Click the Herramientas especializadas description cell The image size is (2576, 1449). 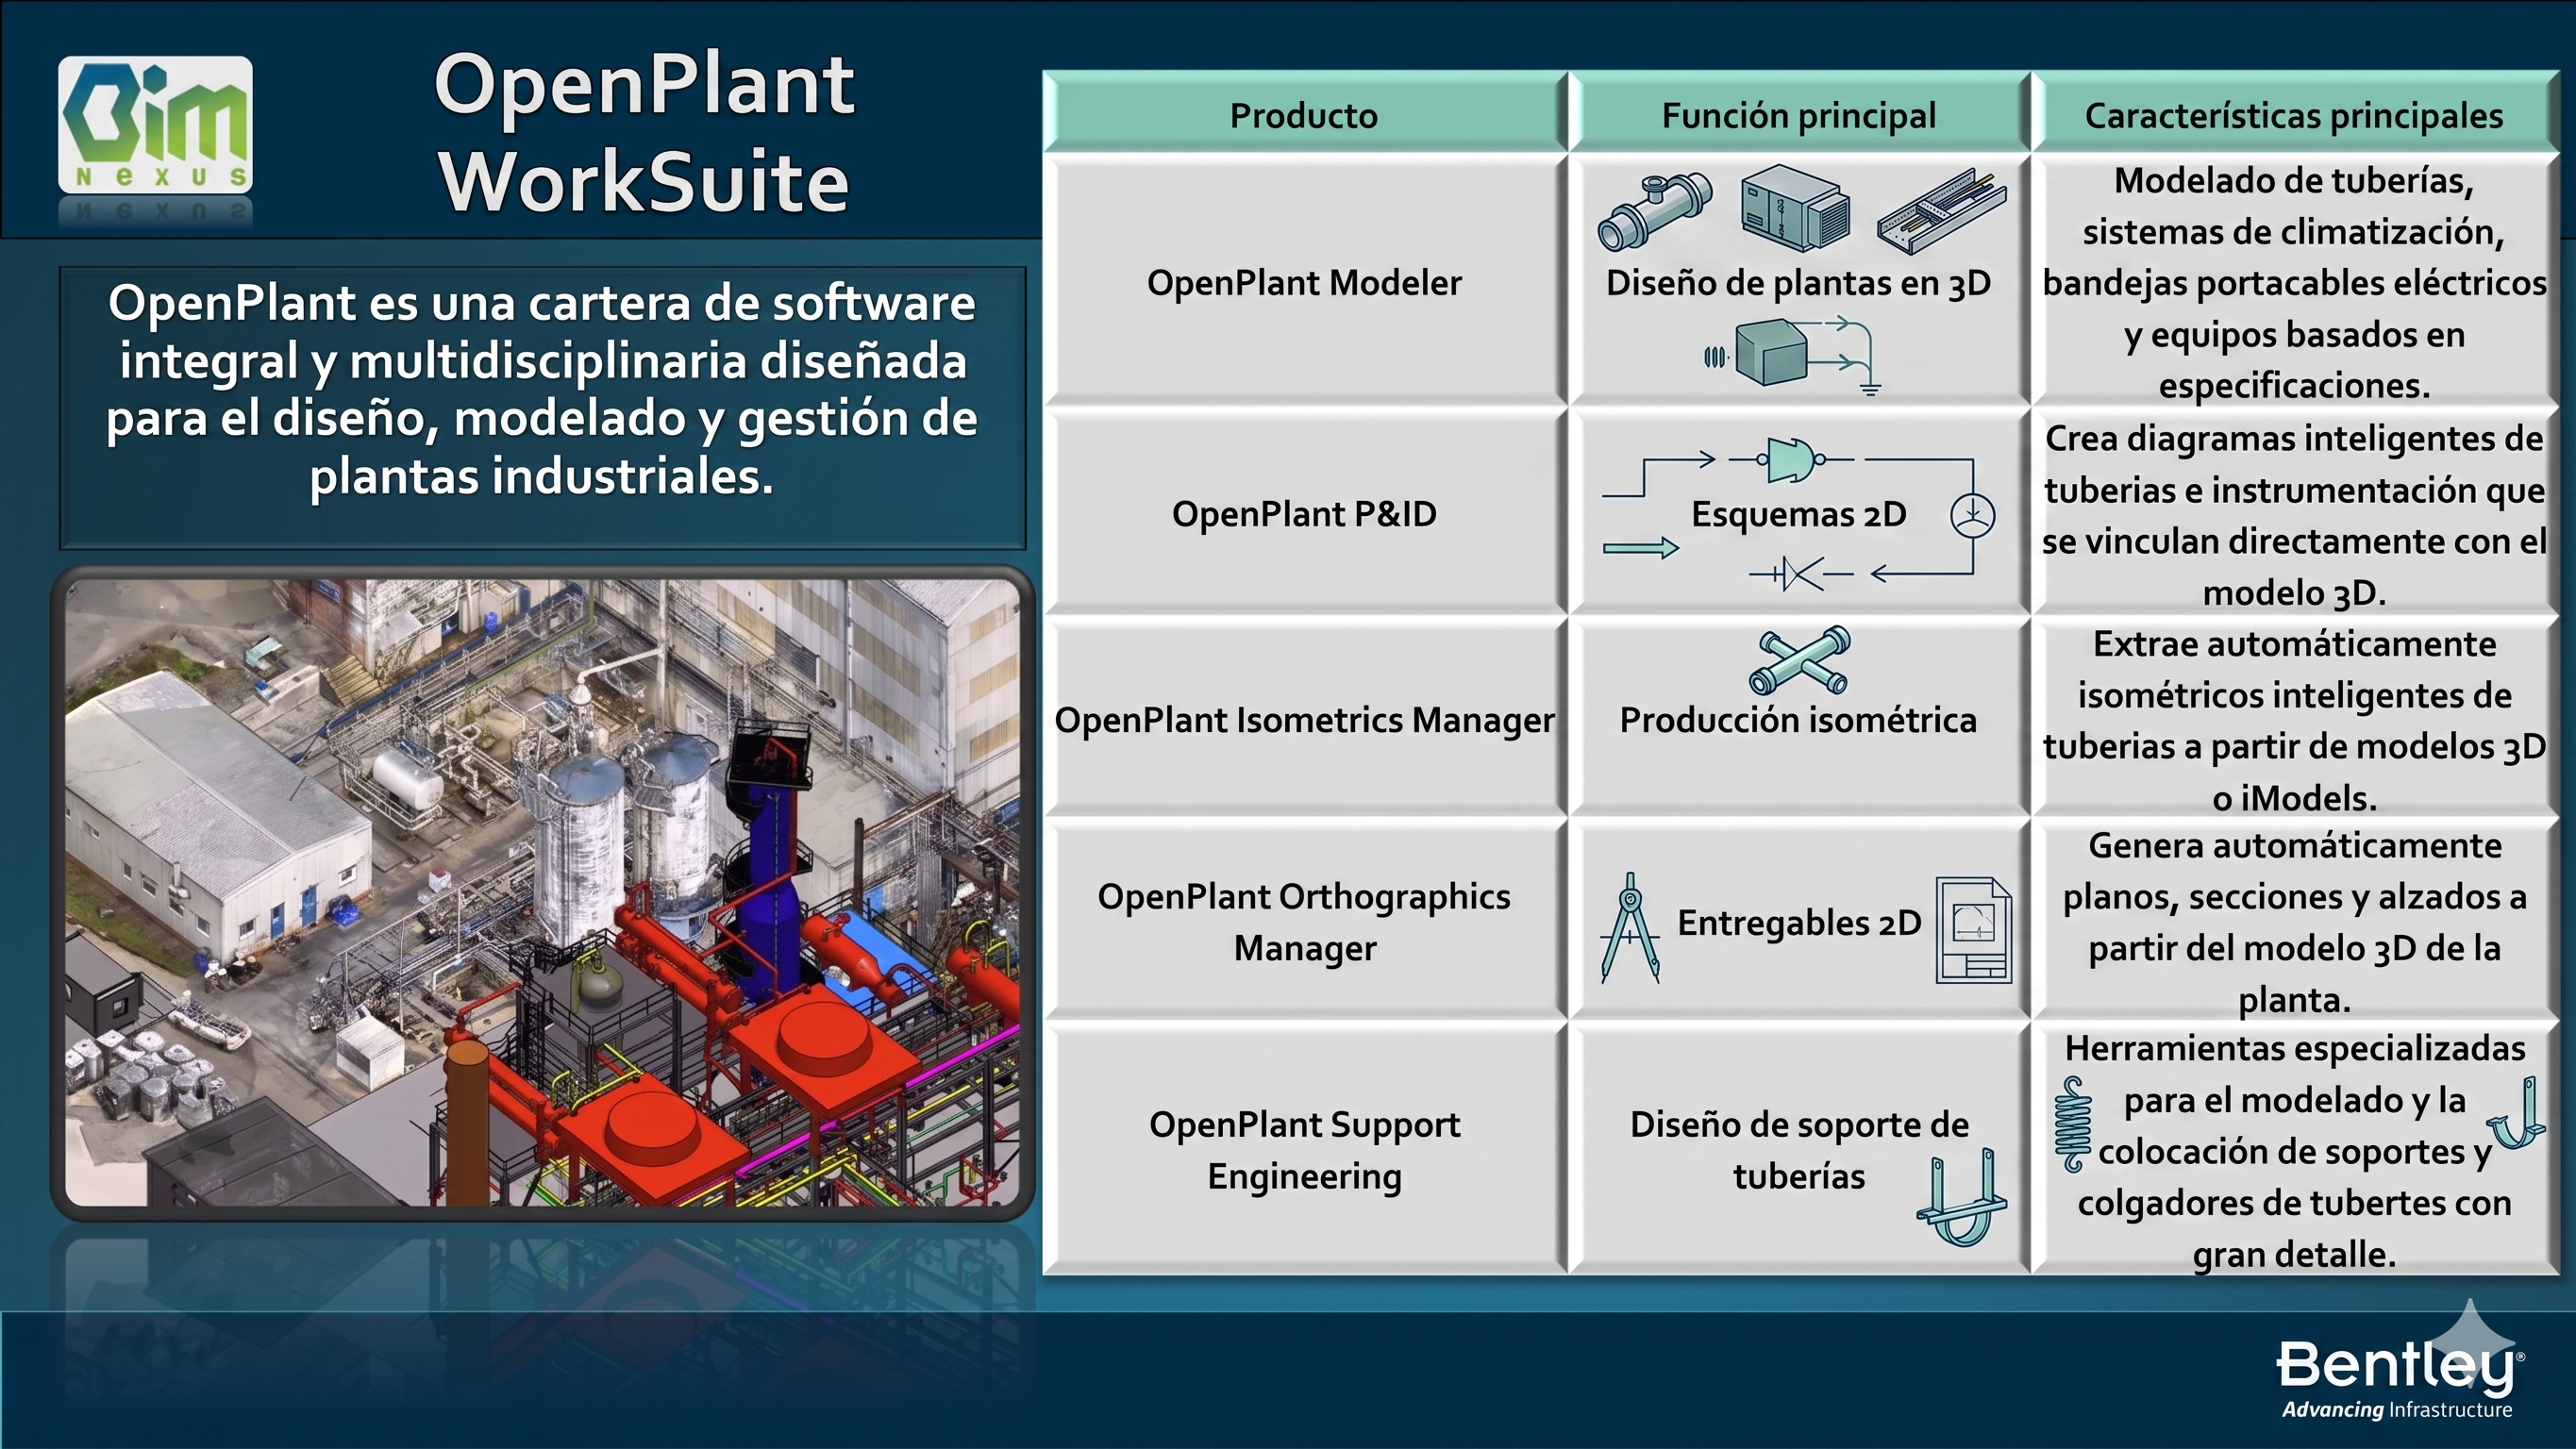[2294, 1149]
